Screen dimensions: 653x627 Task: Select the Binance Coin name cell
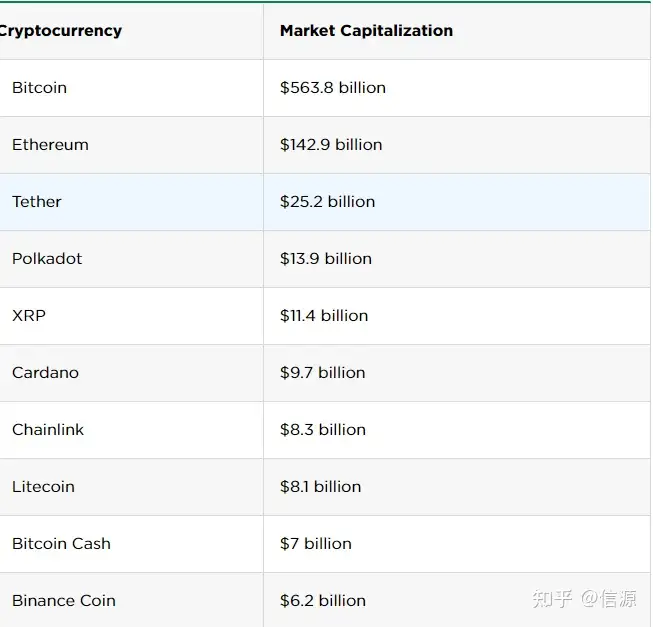pos(64,601)
